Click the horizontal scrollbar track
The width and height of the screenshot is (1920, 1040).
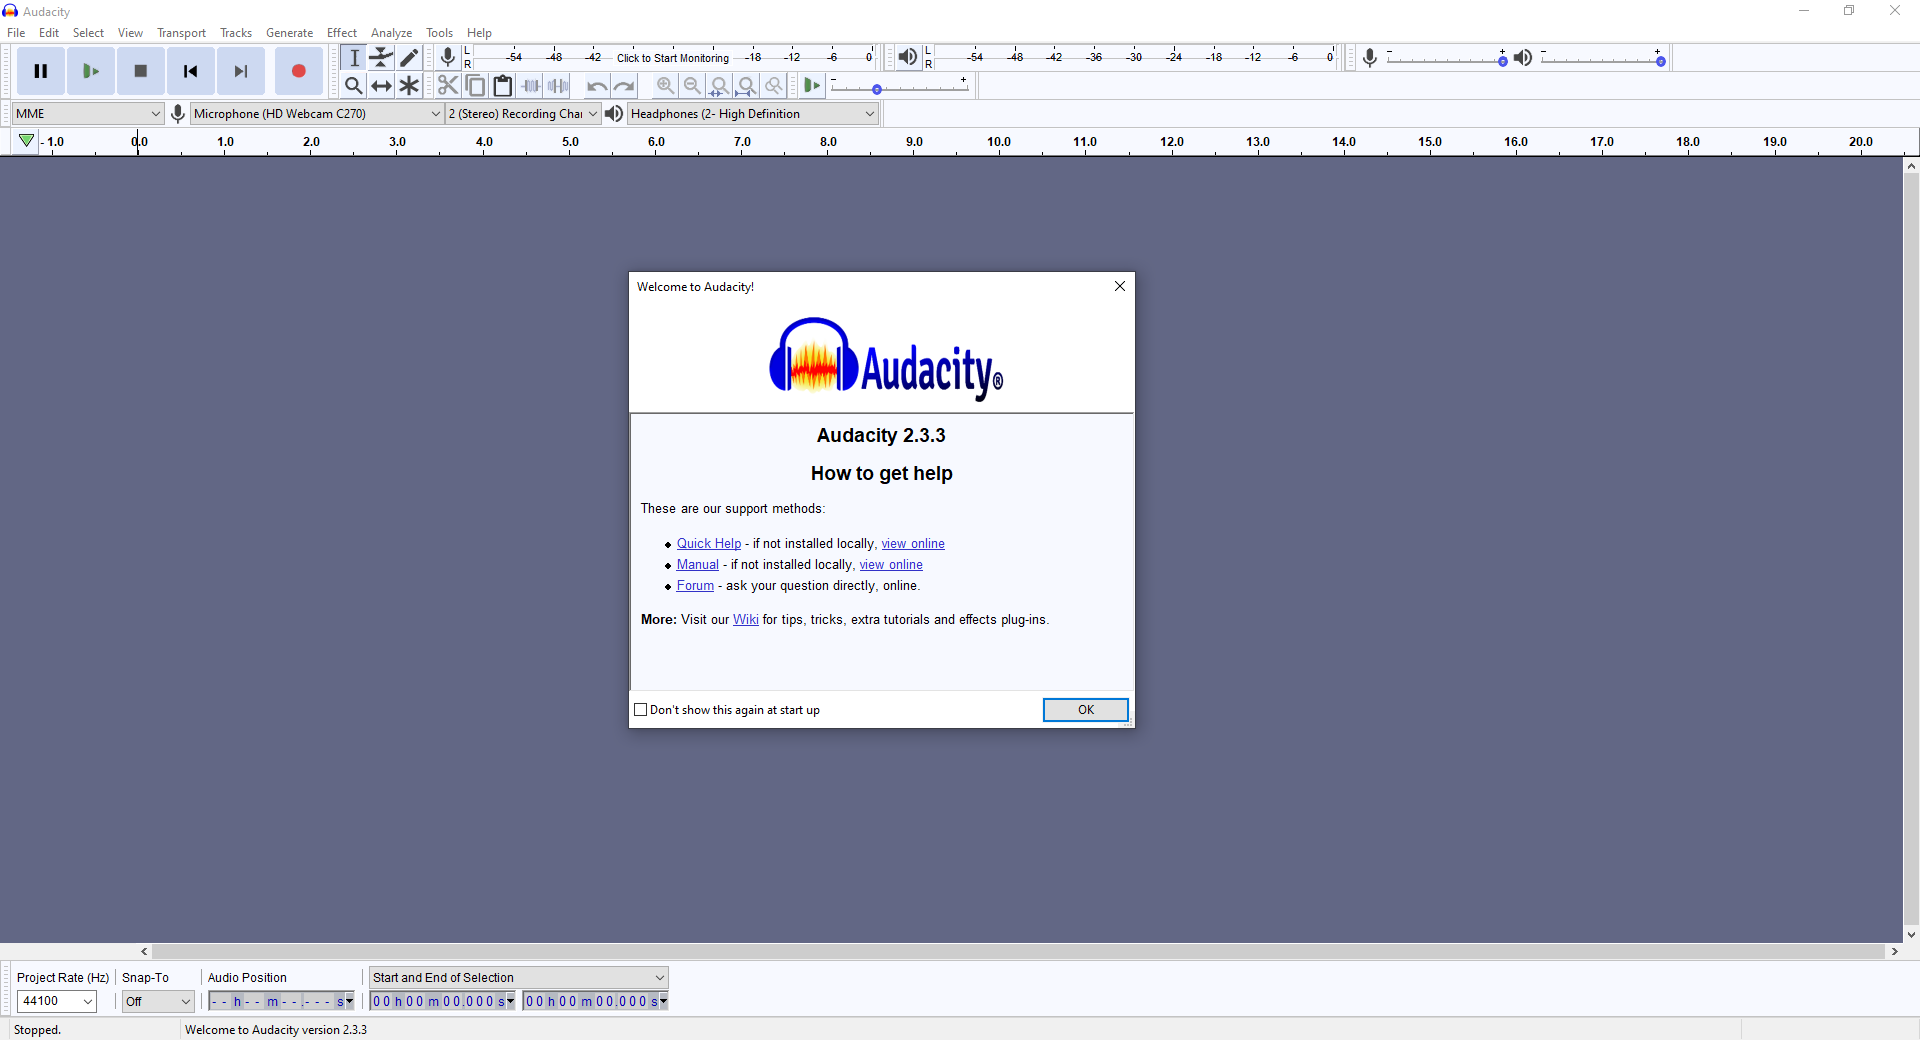1019,952
